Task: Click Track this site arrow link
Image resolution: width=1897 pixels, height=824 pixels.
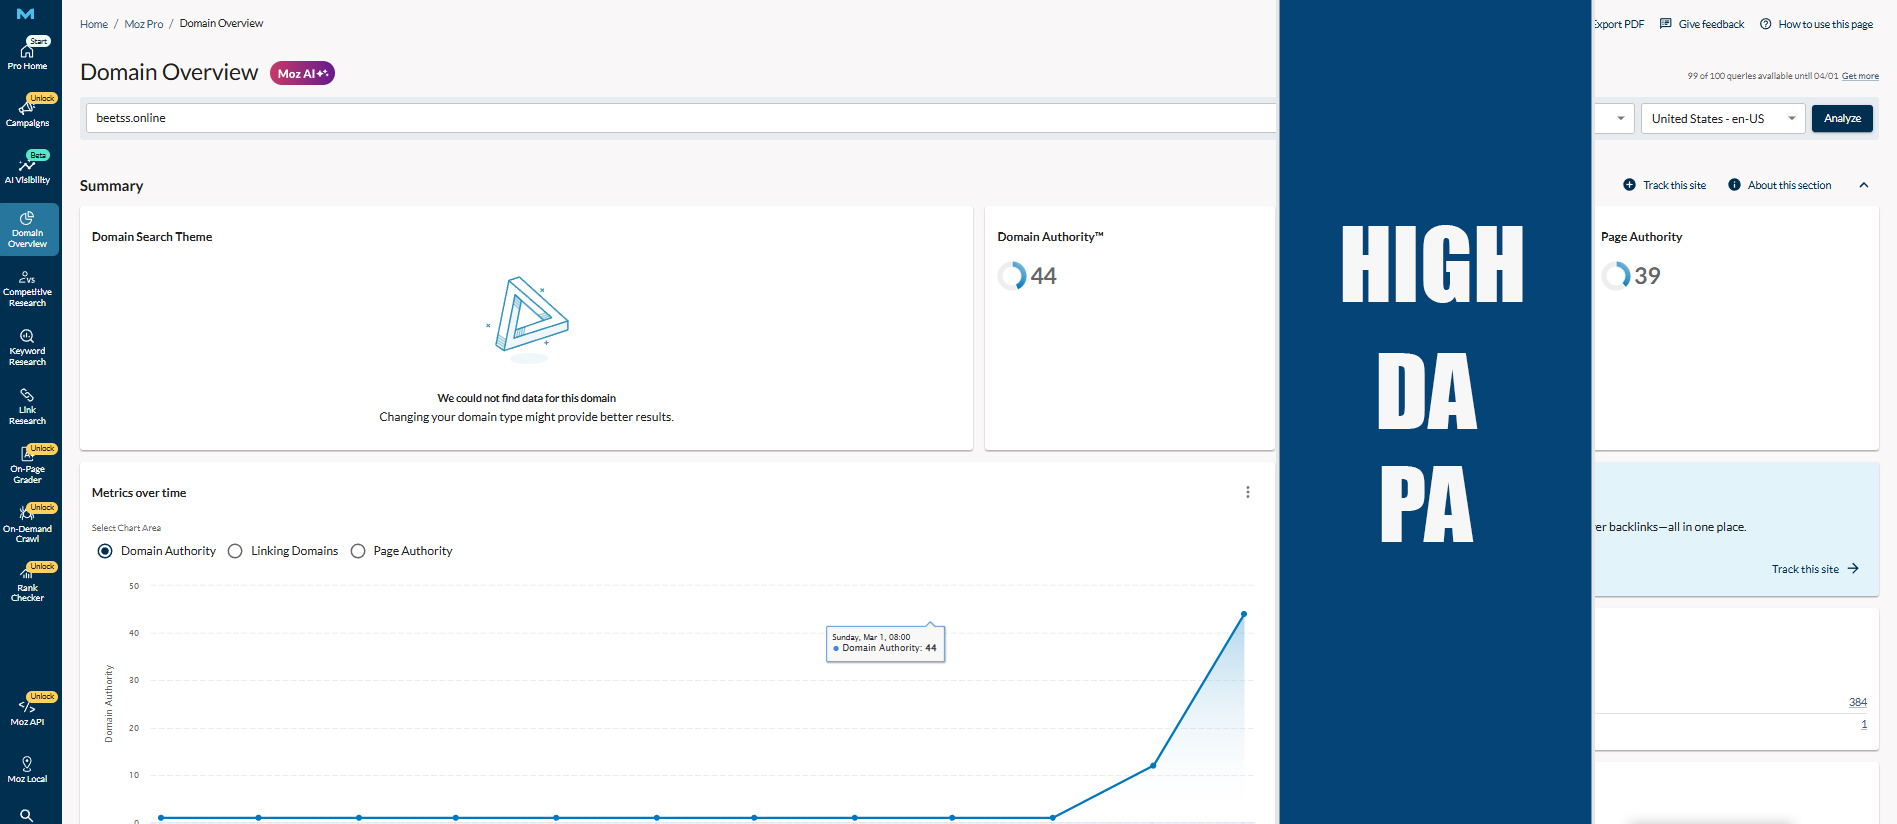Action: 1815,569
